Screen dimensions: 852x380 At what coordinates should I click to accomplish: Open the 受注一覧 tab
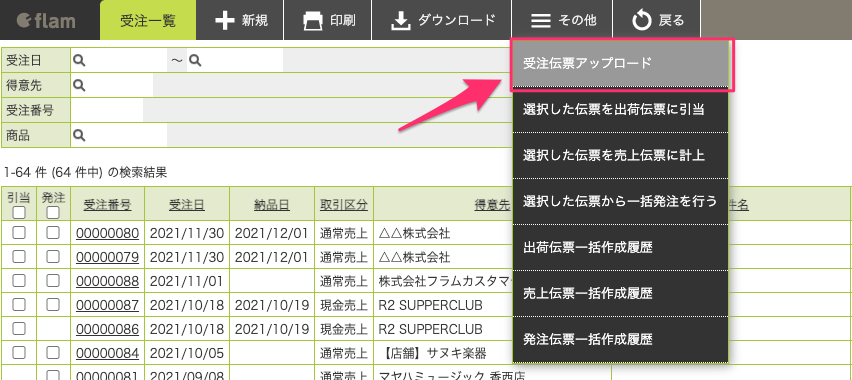coord(148,20)
